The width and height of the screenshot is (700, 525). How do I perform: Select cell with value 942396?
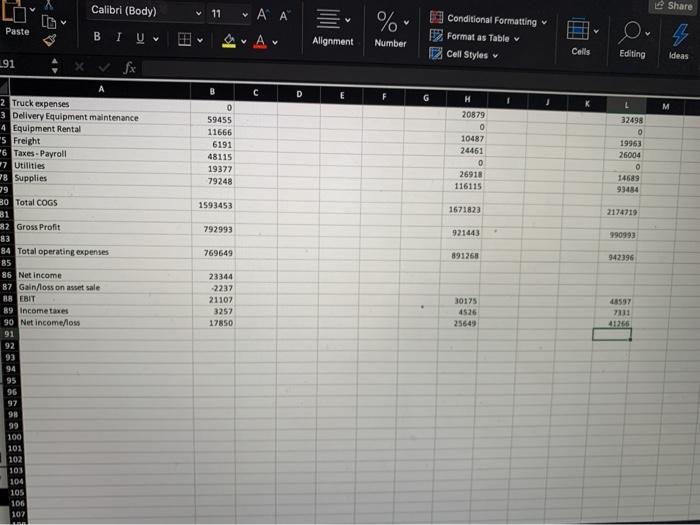tap(617, 257)
